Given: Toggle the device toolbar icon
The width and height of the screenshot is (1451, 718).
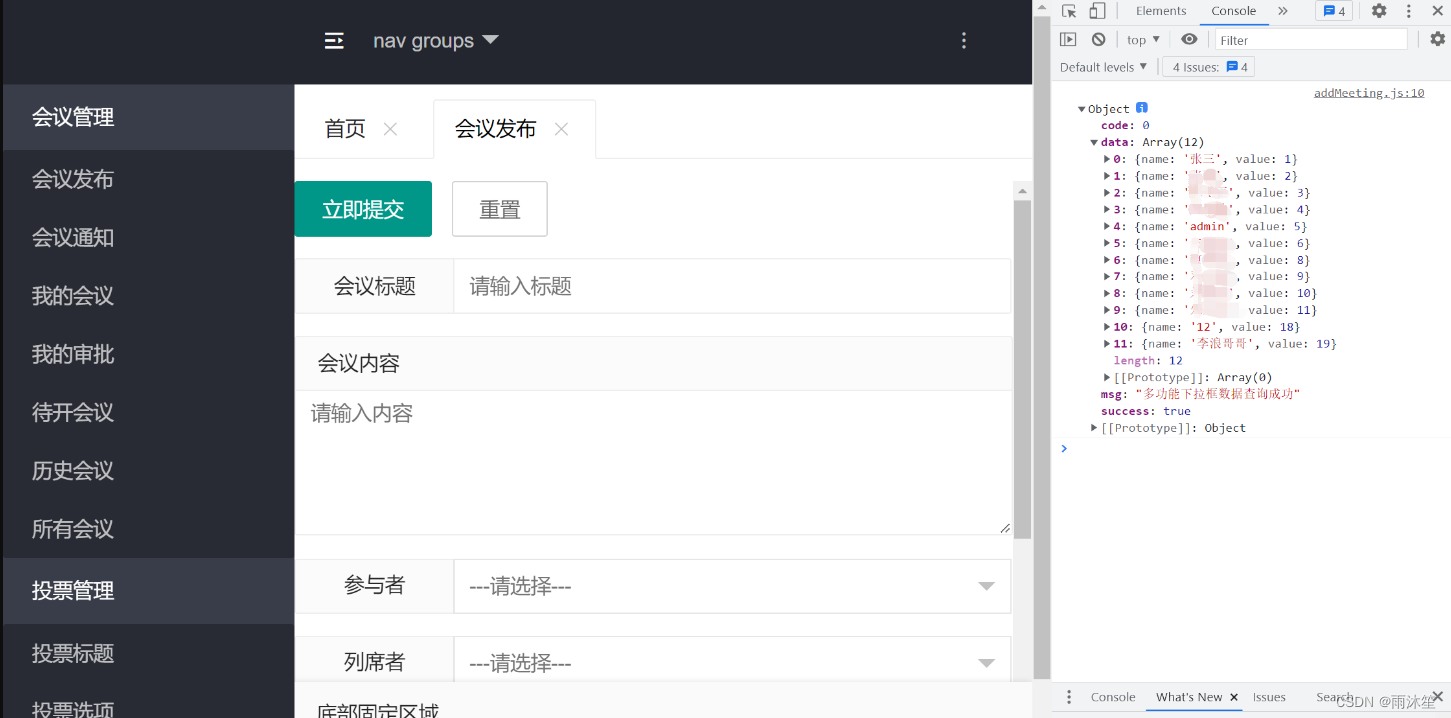Looking at the screenshot, I should [1097, 11].
